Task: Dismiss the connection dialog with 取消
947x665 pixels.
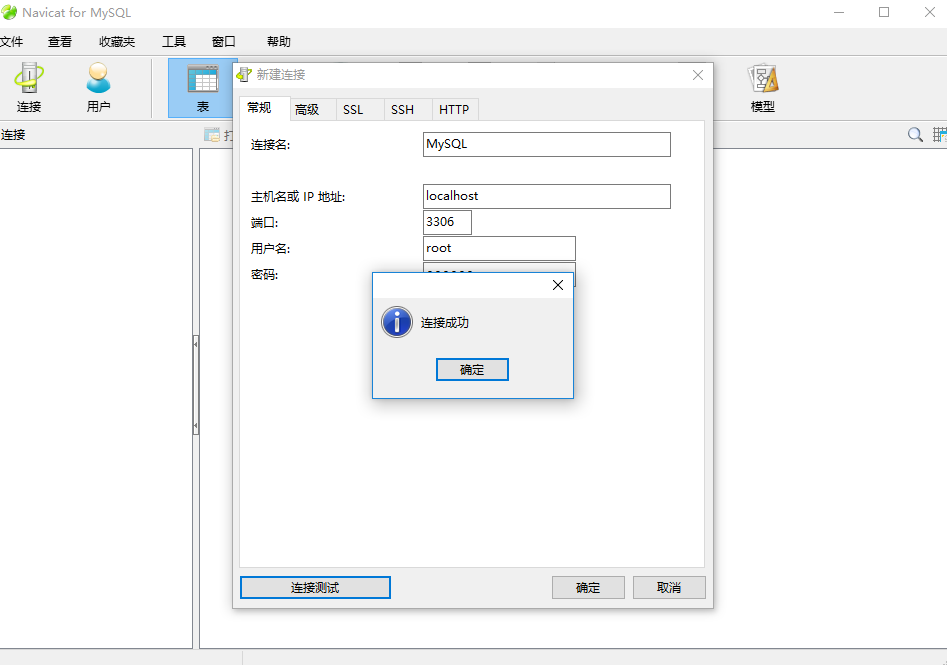Action: 669,587
